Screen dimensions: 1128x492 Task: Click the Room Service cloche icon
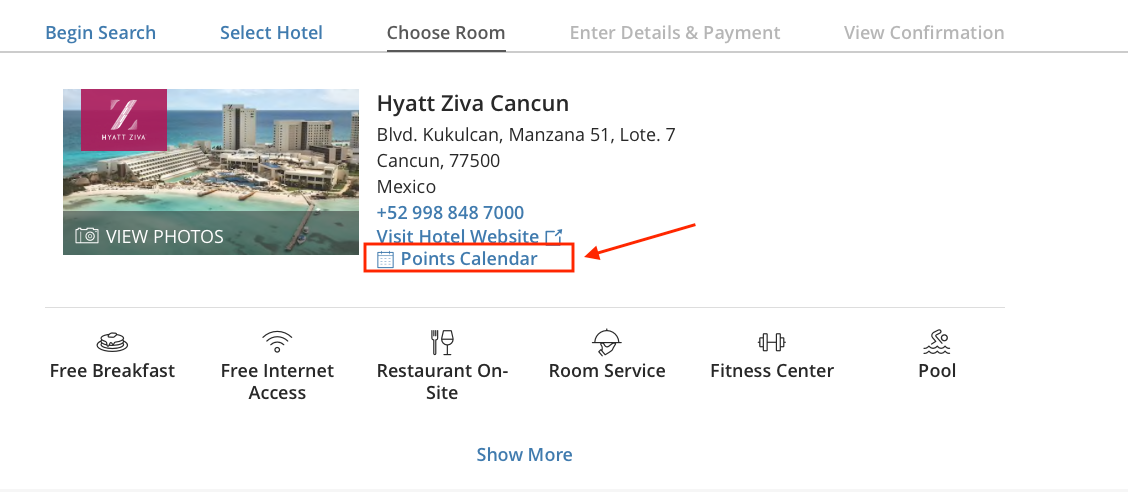607,342
